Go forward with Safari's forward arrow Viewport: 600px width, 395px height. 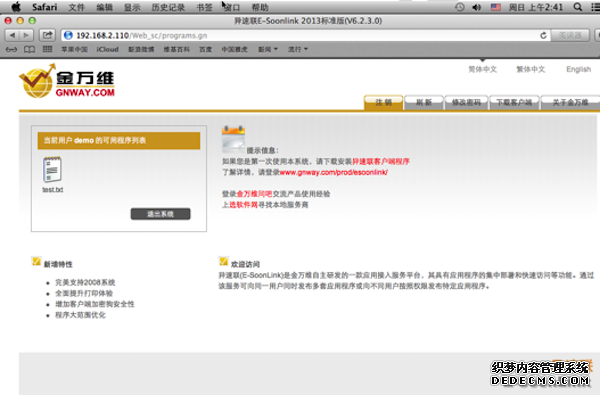click(x=26, y=35)
